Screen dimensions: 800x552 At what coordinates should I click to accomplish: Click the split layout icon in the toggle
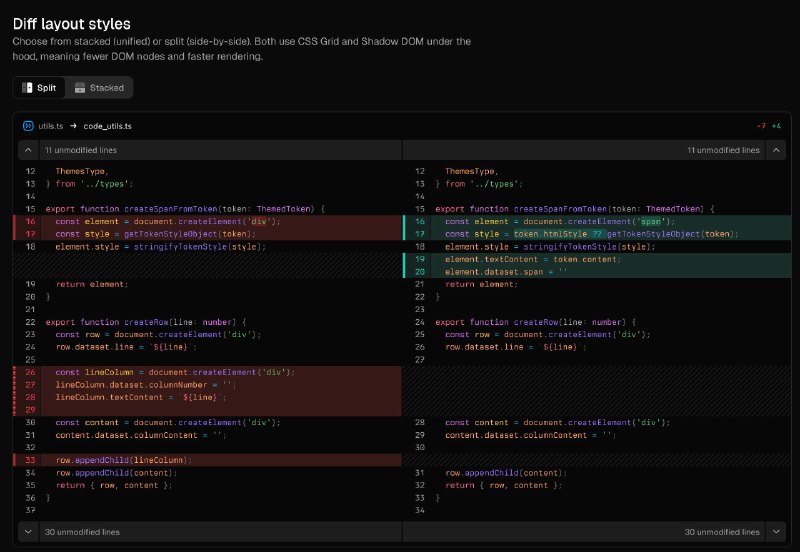(28, 88)
